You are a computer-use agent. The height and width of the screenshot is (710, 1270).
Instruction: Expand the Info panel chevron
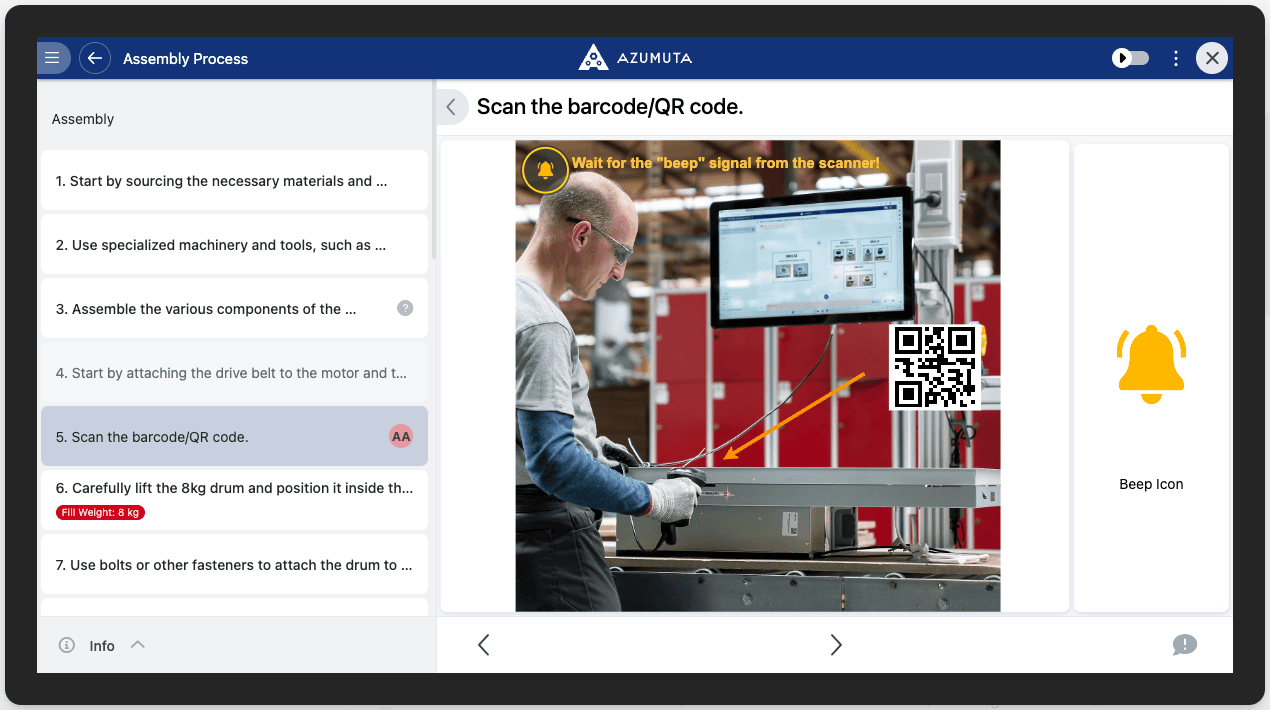(x=138, y=645)
